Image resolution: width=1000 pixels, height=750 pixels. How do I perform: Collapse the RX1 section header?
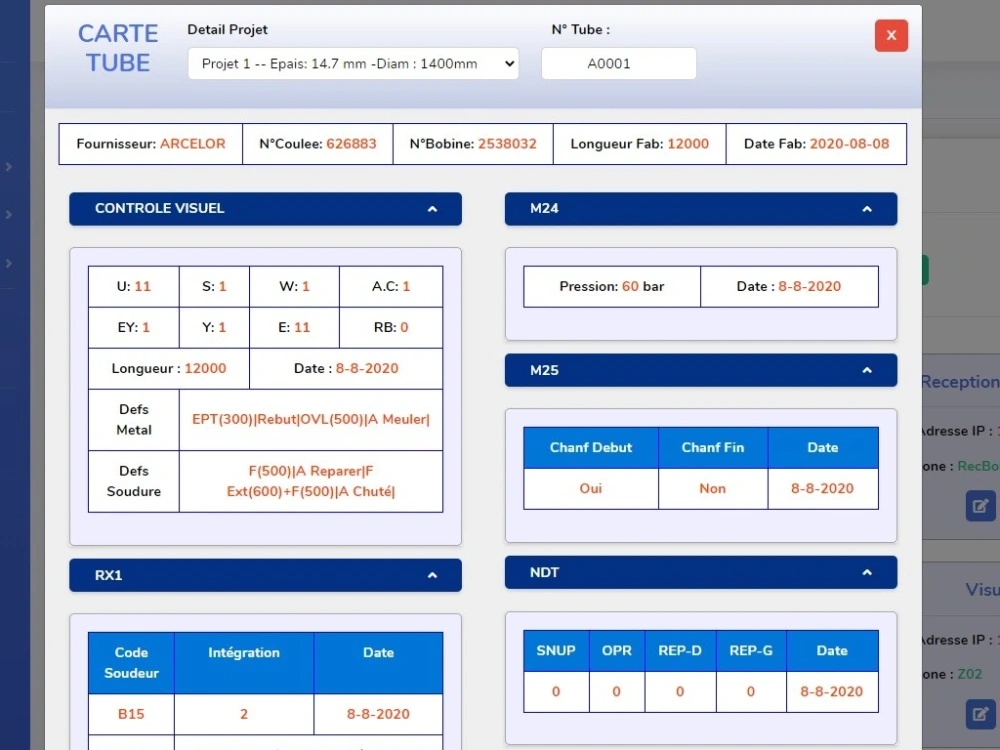pos(265,575)
